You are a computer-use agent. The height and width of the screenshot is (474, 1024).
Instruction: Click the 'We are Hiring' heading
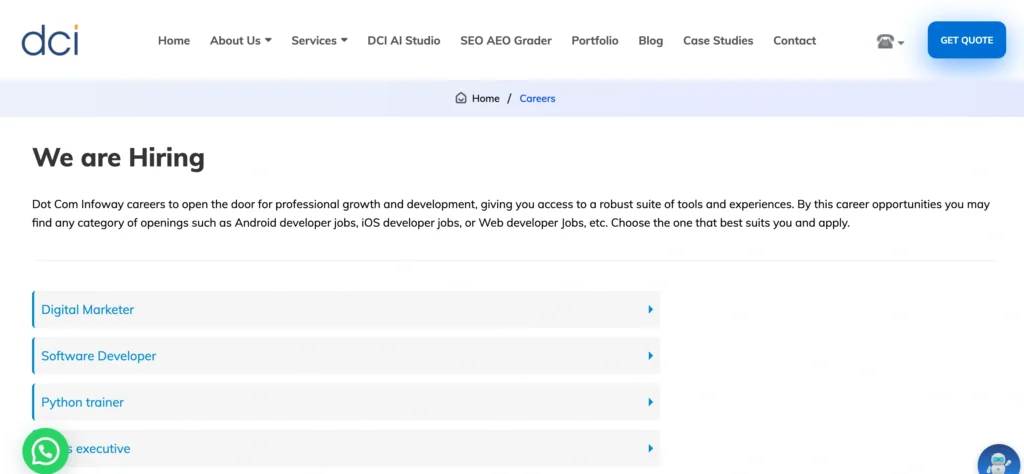(x=118, y=158)
